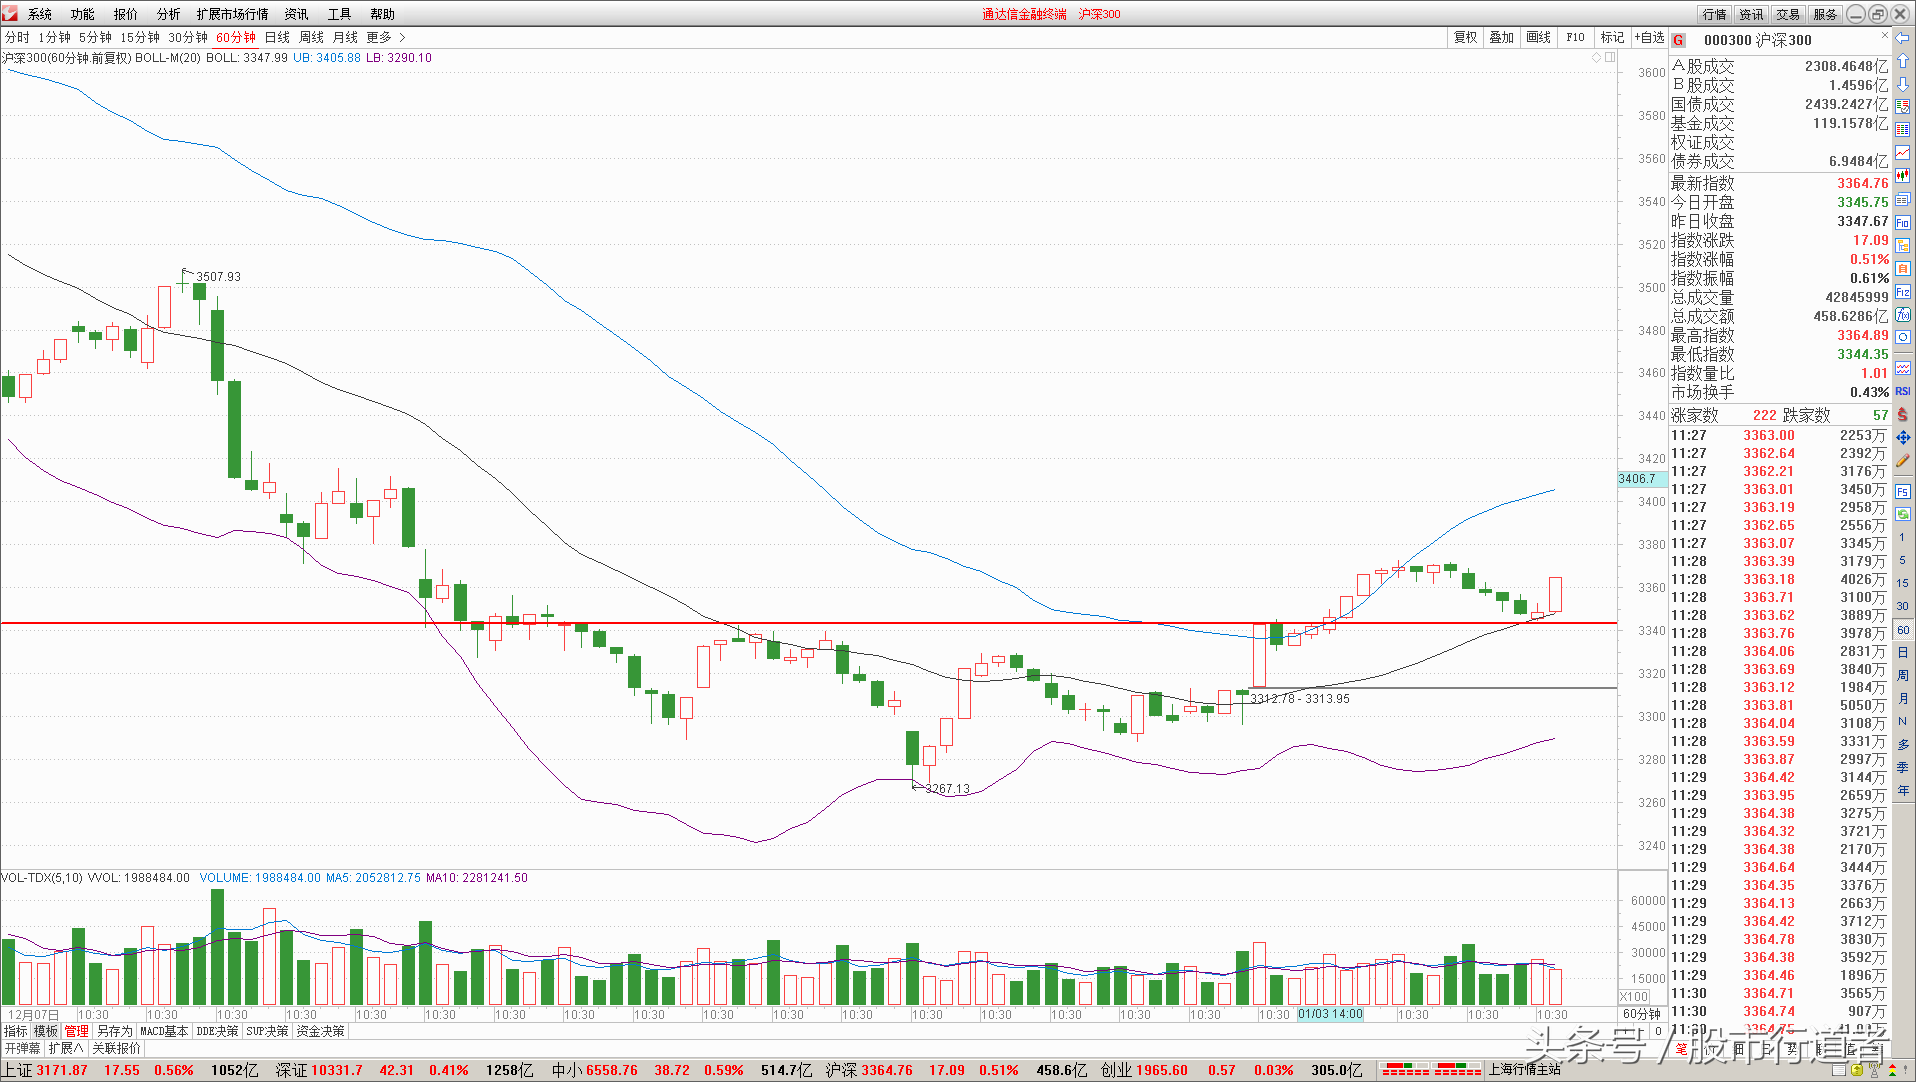Screen dimensions: 1916x1082
Task: Open the f(x) formula sidebar icon
Action: (x=1903, y=314)
